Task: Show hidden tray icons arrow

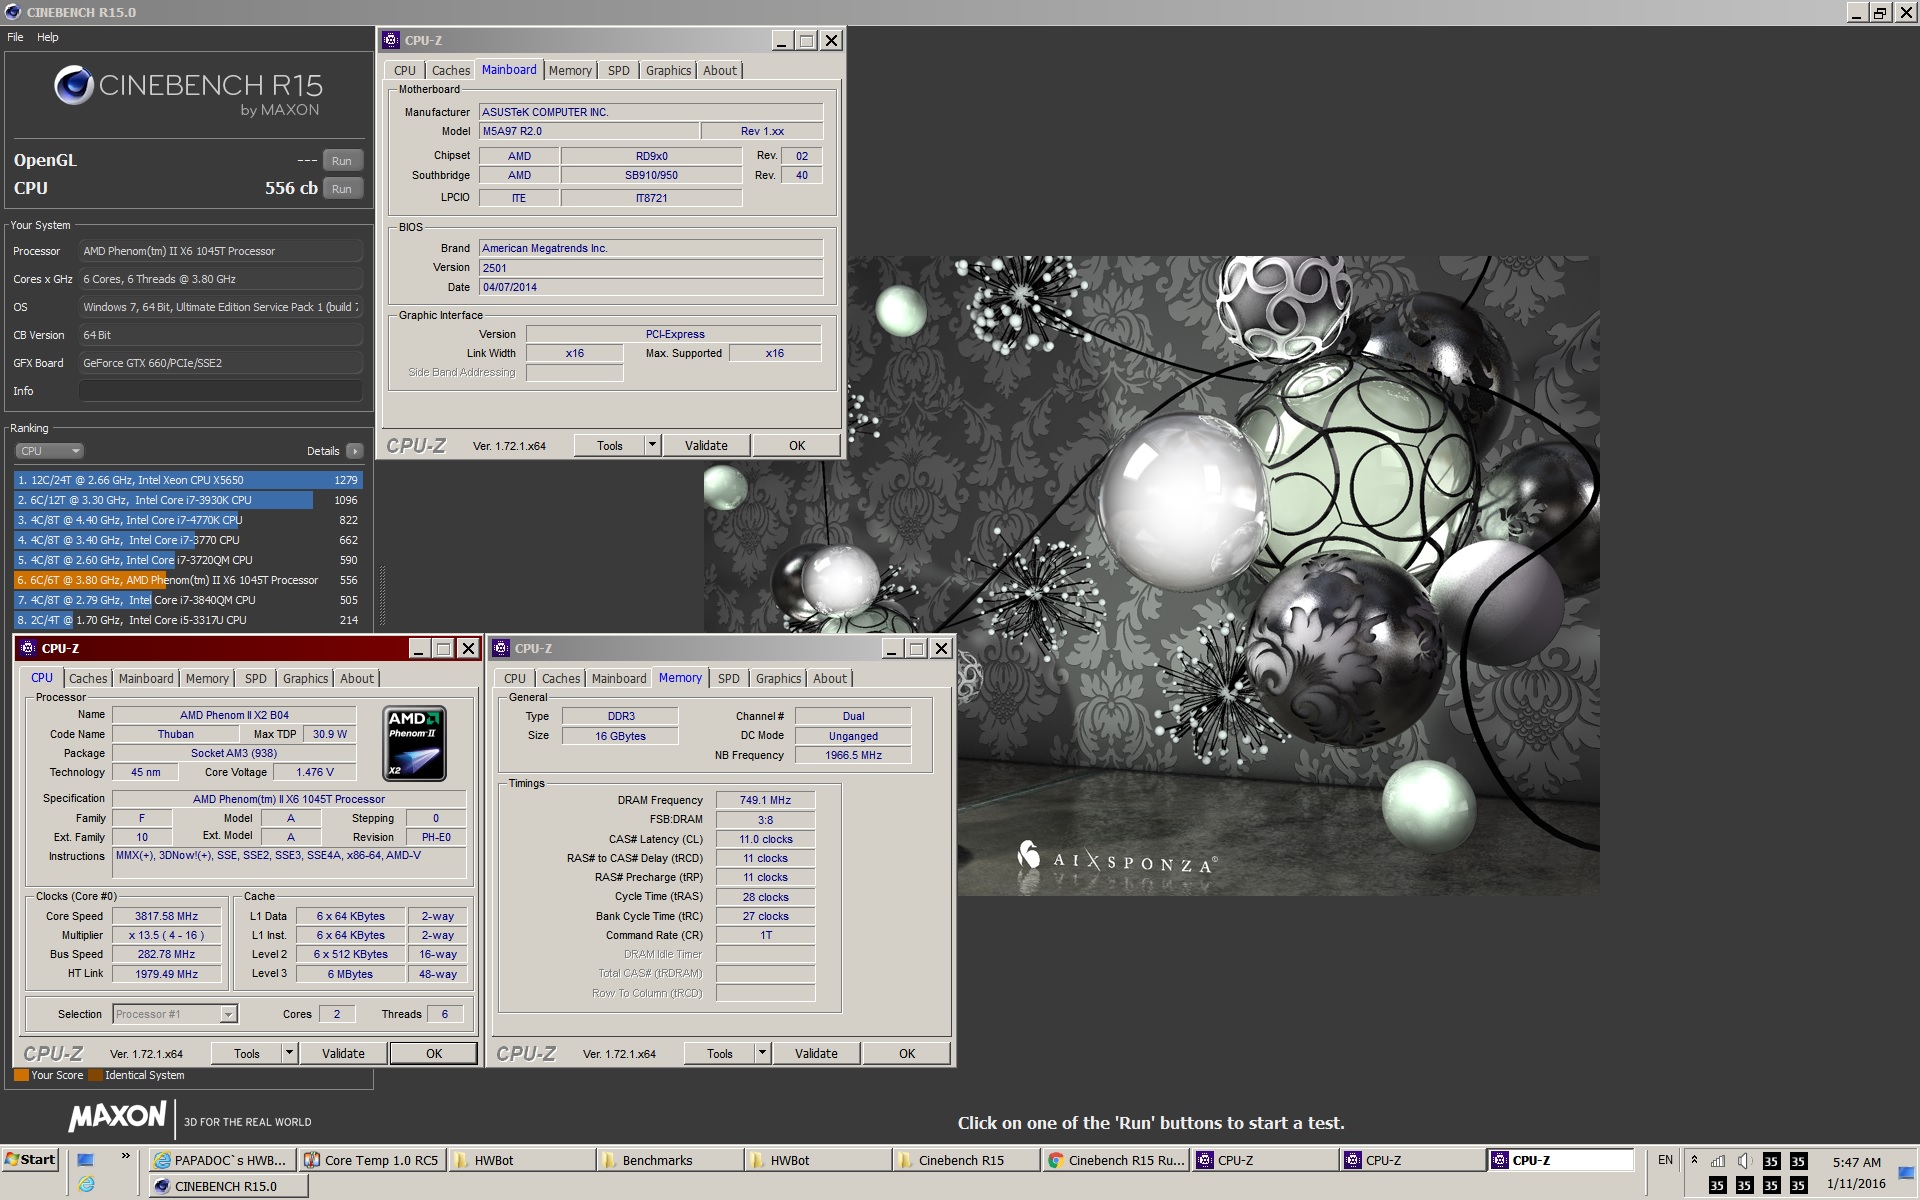Action: [1694, 1160]
